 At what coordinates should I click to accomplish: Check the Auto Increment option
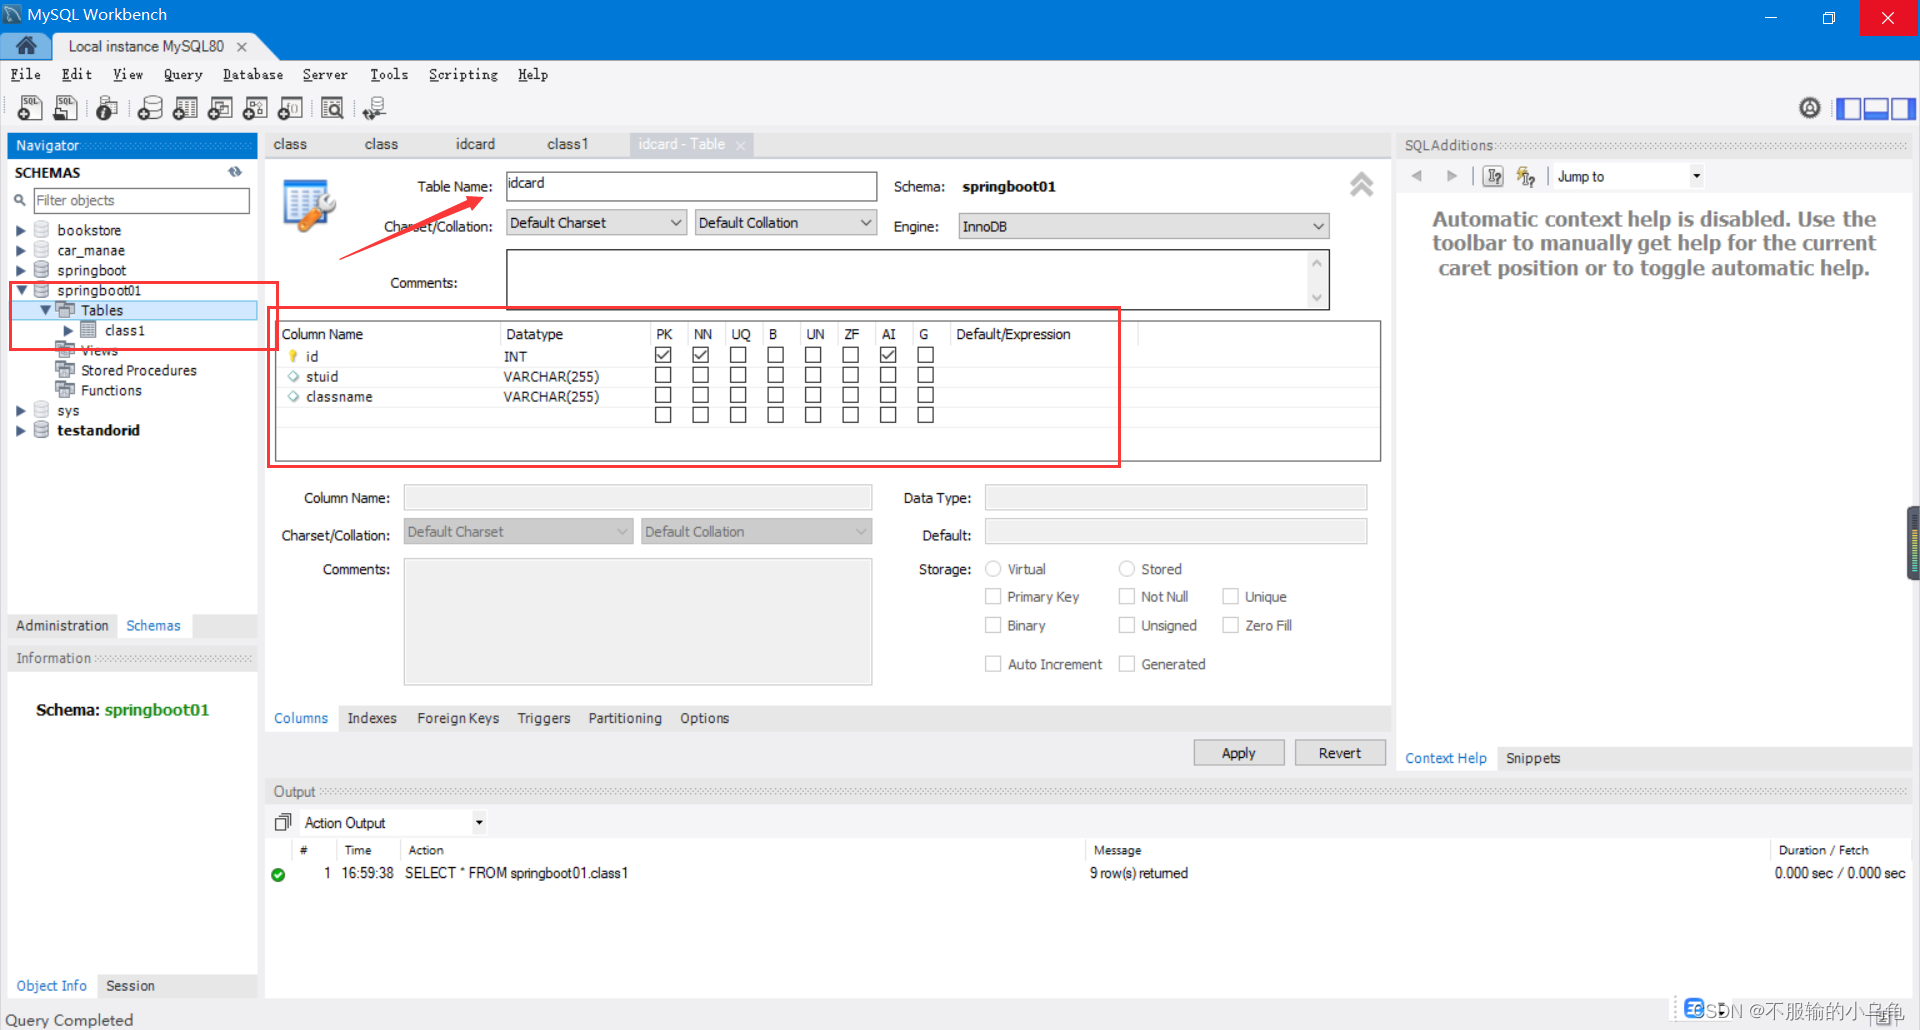[x=993, y=664]
